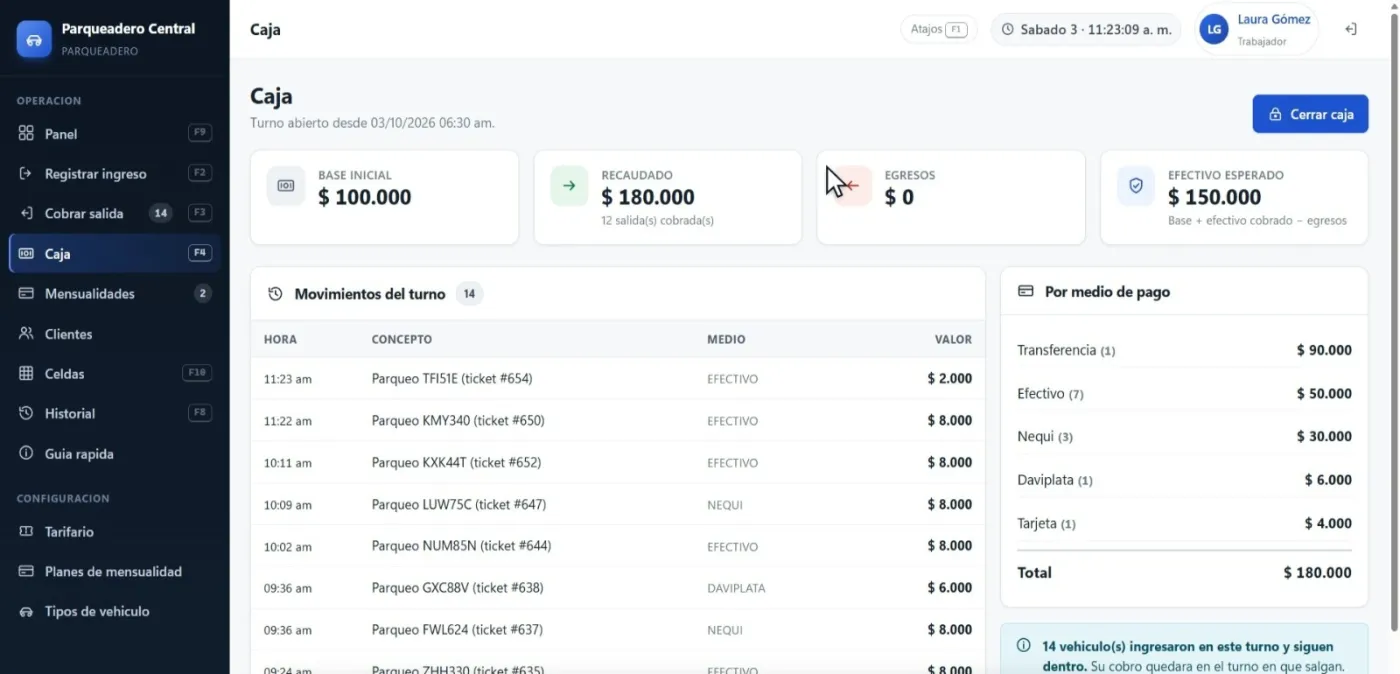Click the Clientes people icon
The image size is (1400, 674).
26,334
